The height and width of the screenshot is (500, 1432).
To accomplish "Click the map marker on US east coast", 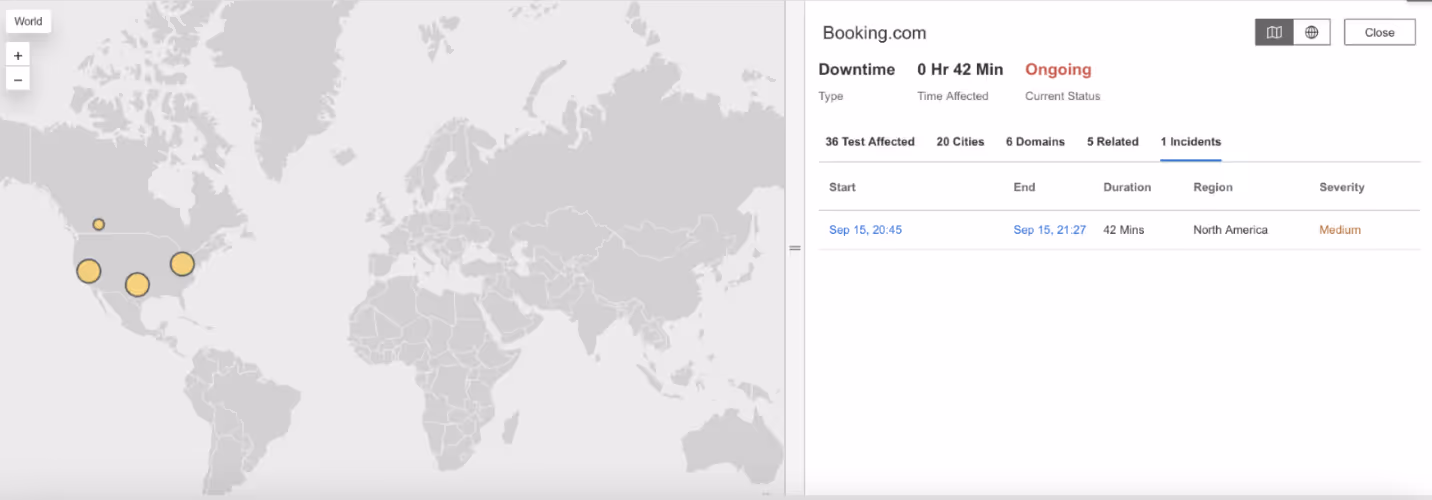I will (182, 264).
